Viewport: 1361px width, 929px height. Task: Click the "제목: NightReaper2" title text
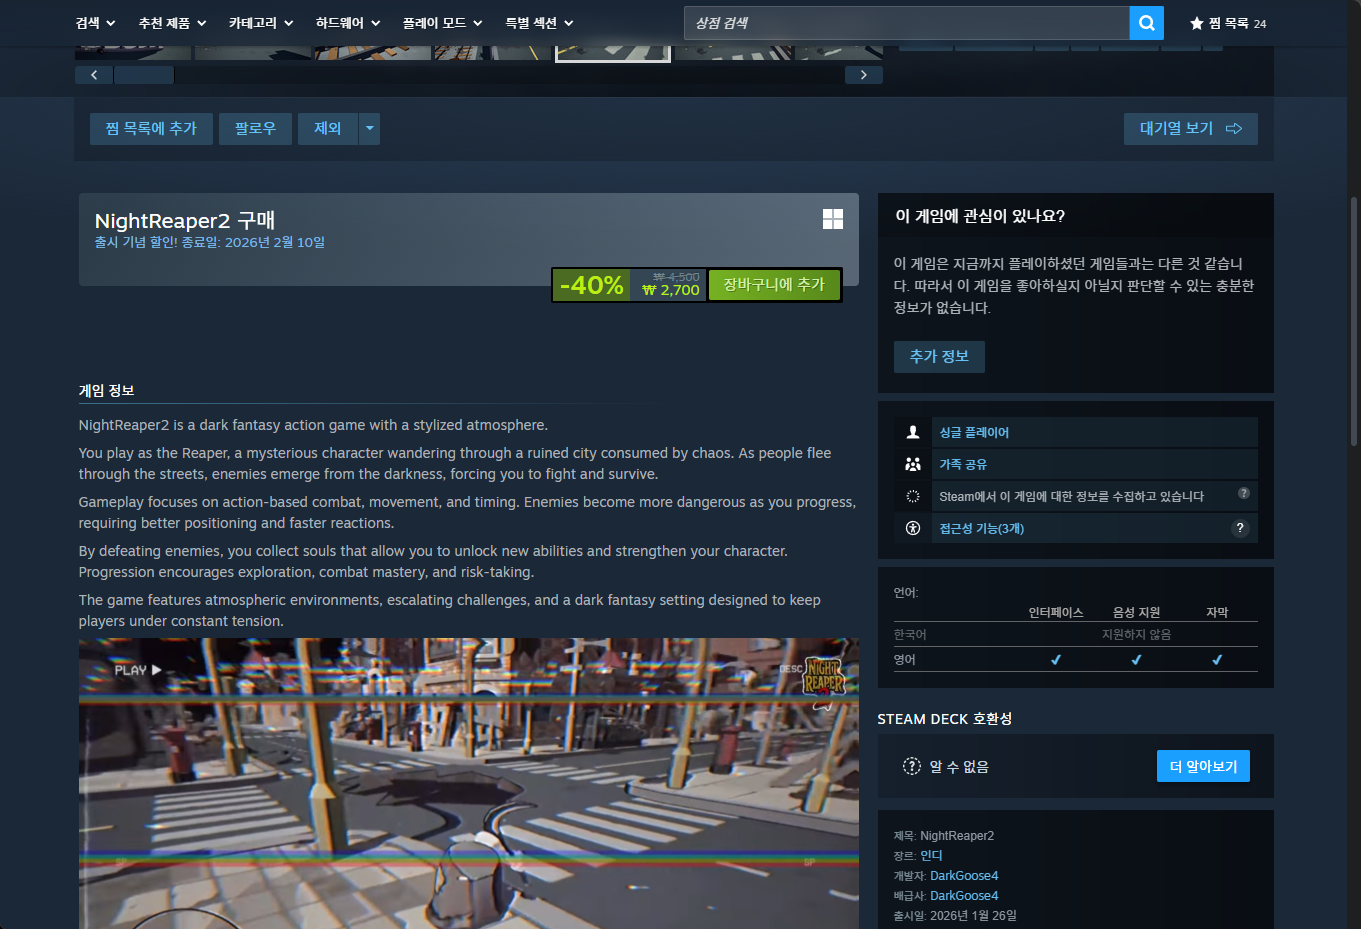pos(944,836)
